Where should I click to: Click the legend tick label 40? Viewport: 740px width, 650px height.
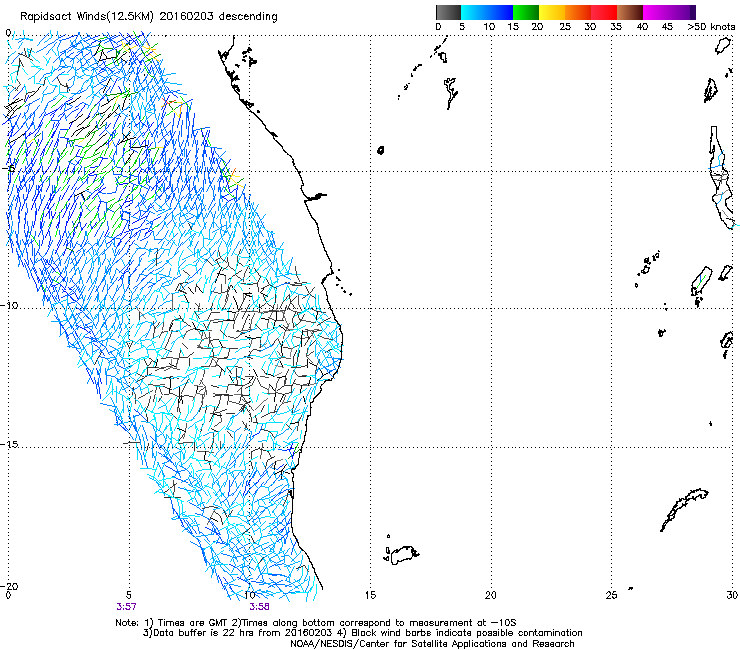tap(642, 27)
